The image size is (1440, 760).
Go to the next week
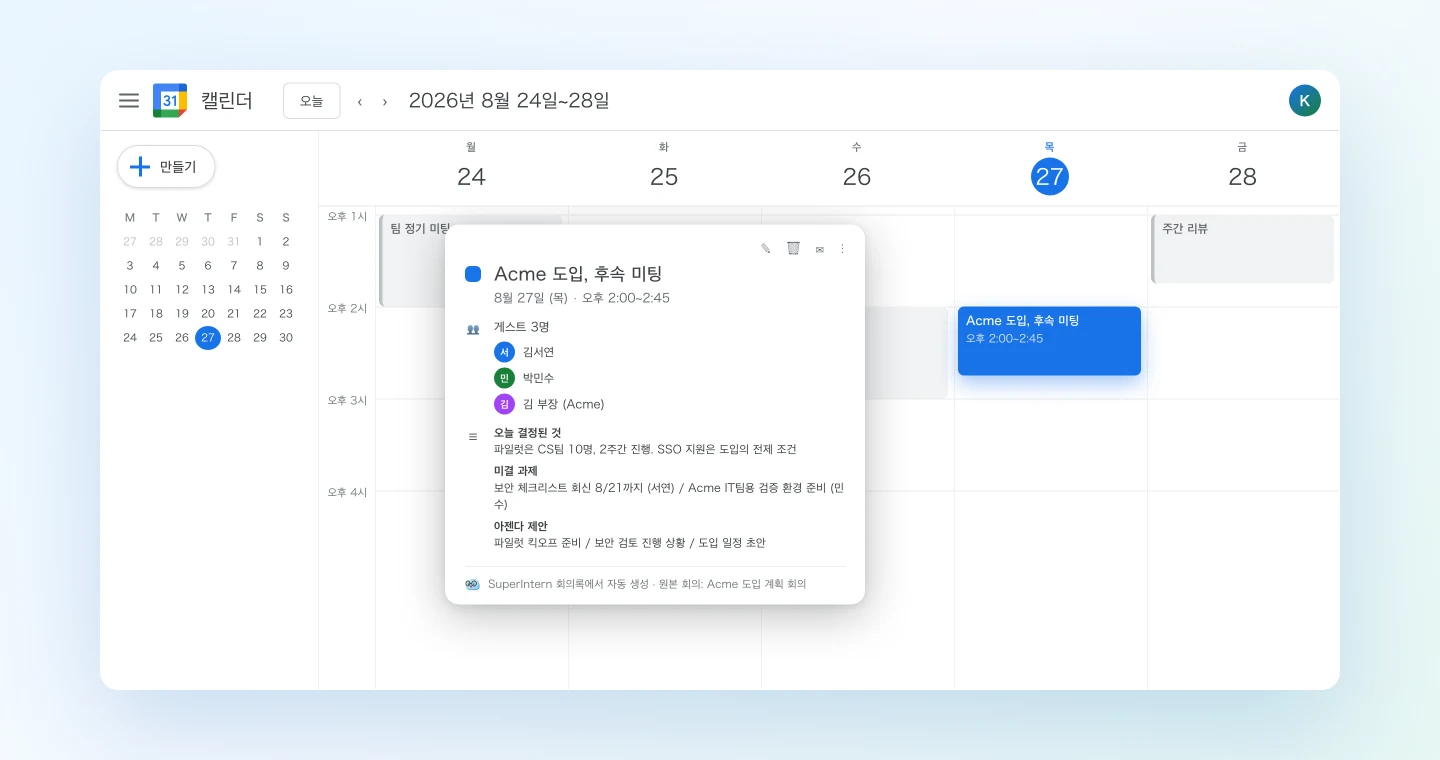385,101
